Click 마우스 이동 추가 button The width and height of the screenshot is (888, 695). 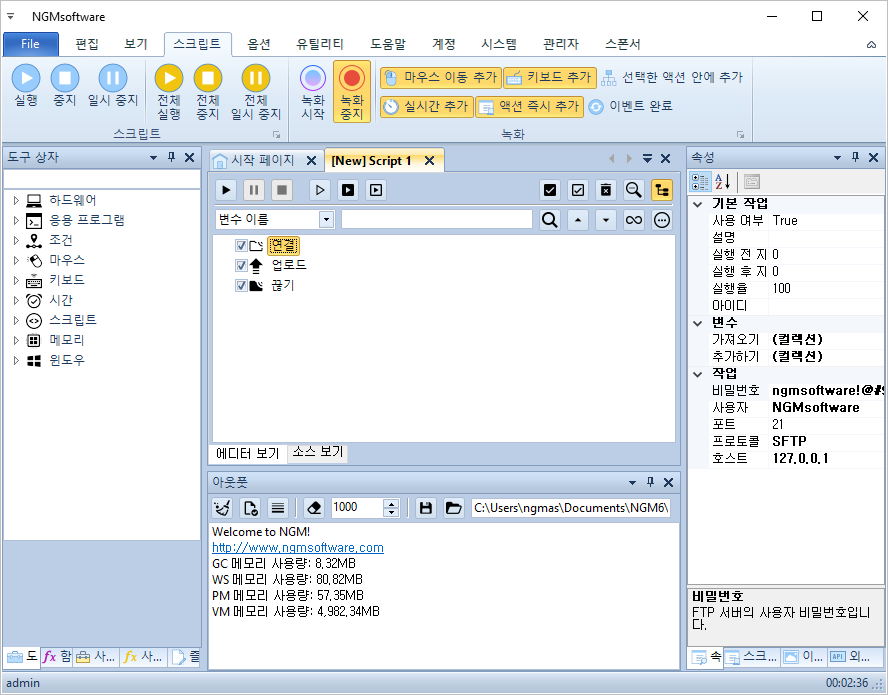[441, 78]
